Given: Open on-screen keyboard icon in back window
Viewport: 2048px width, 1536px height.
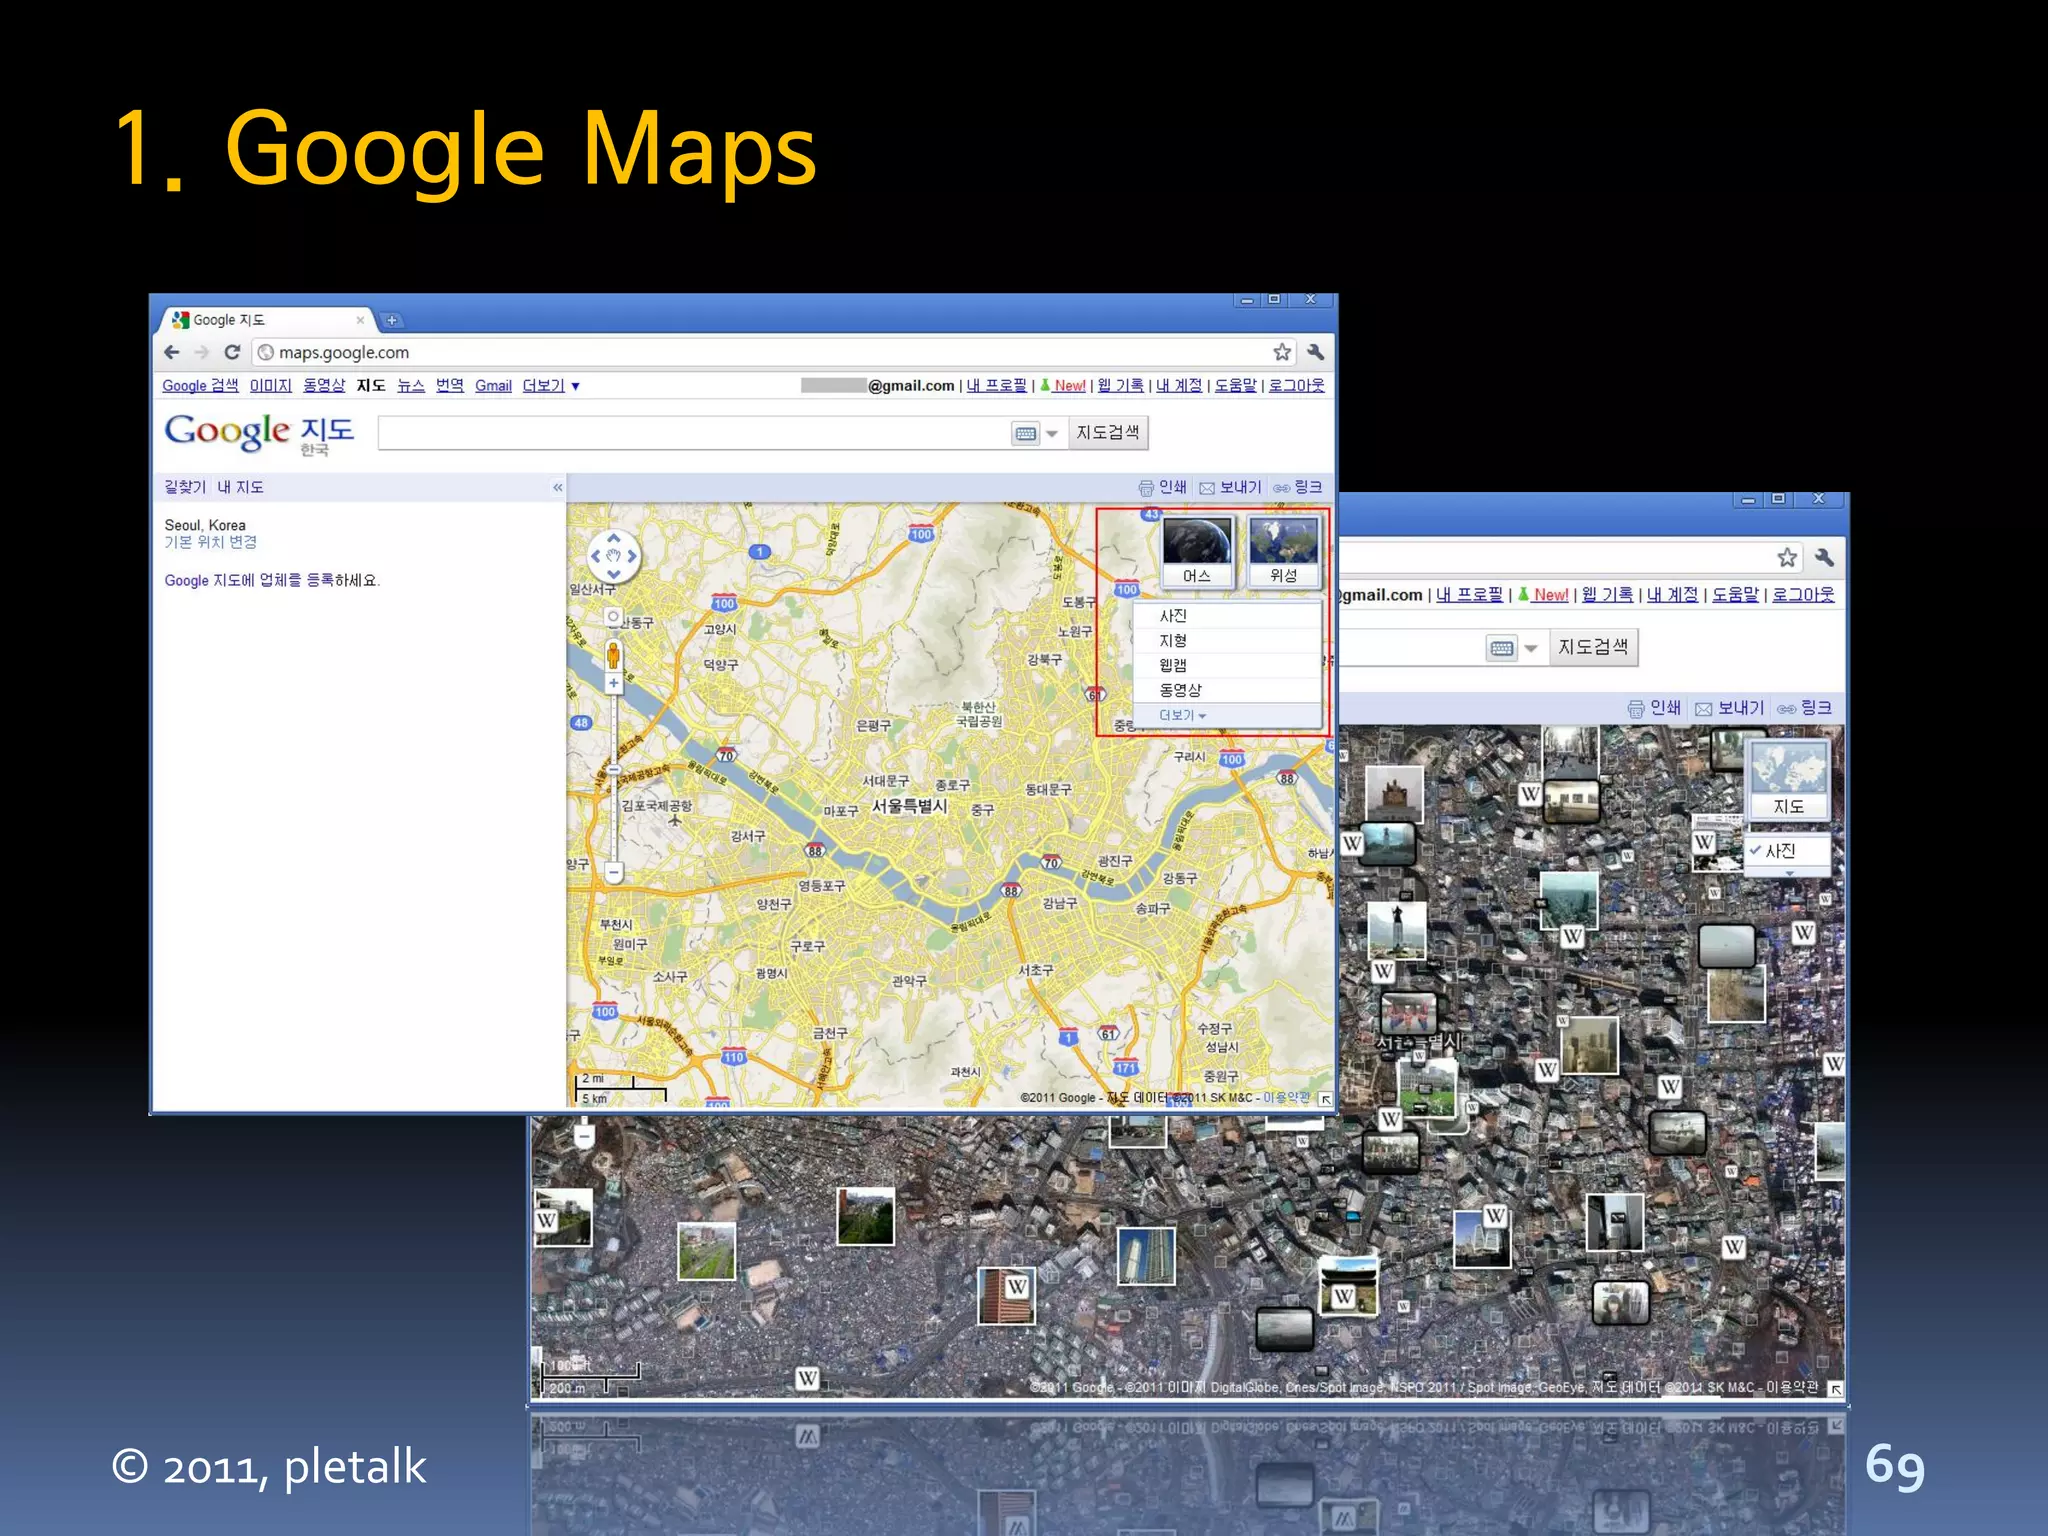Looking at the screenshot, I should [1501, 649].
